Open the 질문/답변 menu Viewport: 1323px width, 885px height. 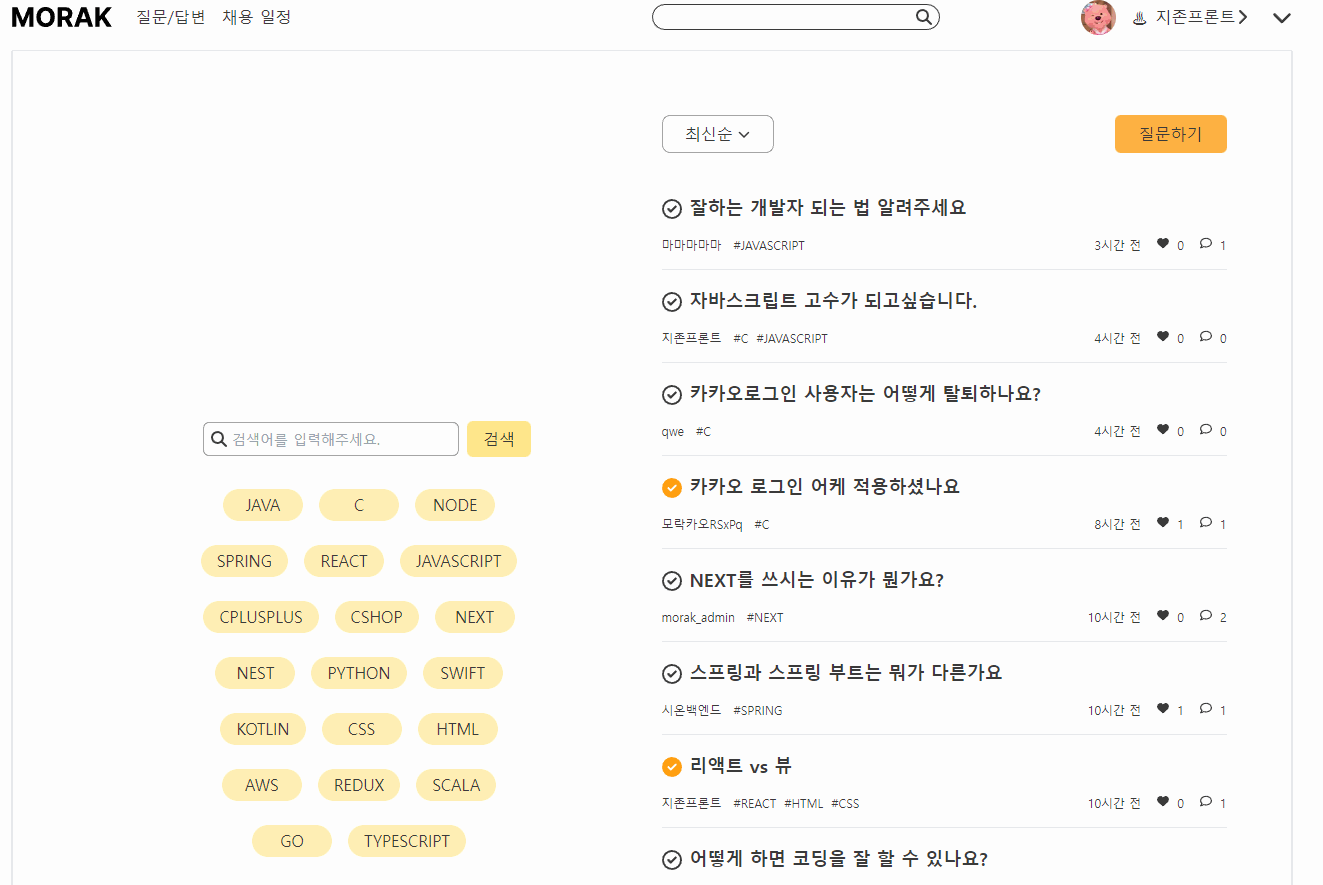[x=171, y=17]
